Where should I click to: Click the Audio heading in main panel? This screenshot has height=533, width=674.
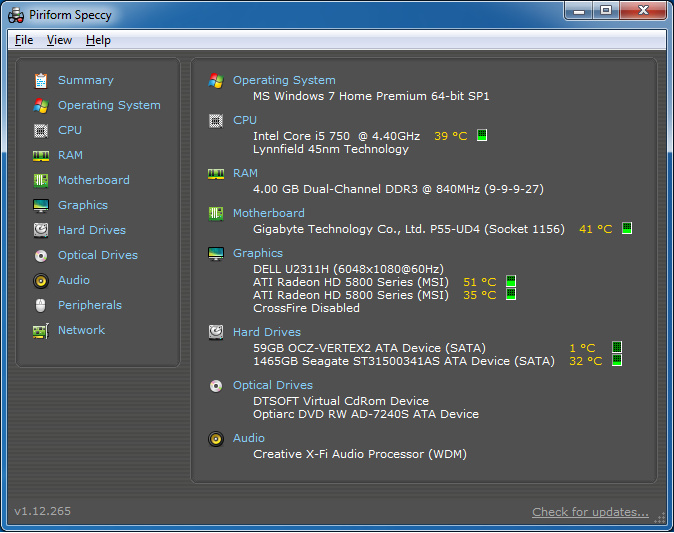tap(249, 438)
